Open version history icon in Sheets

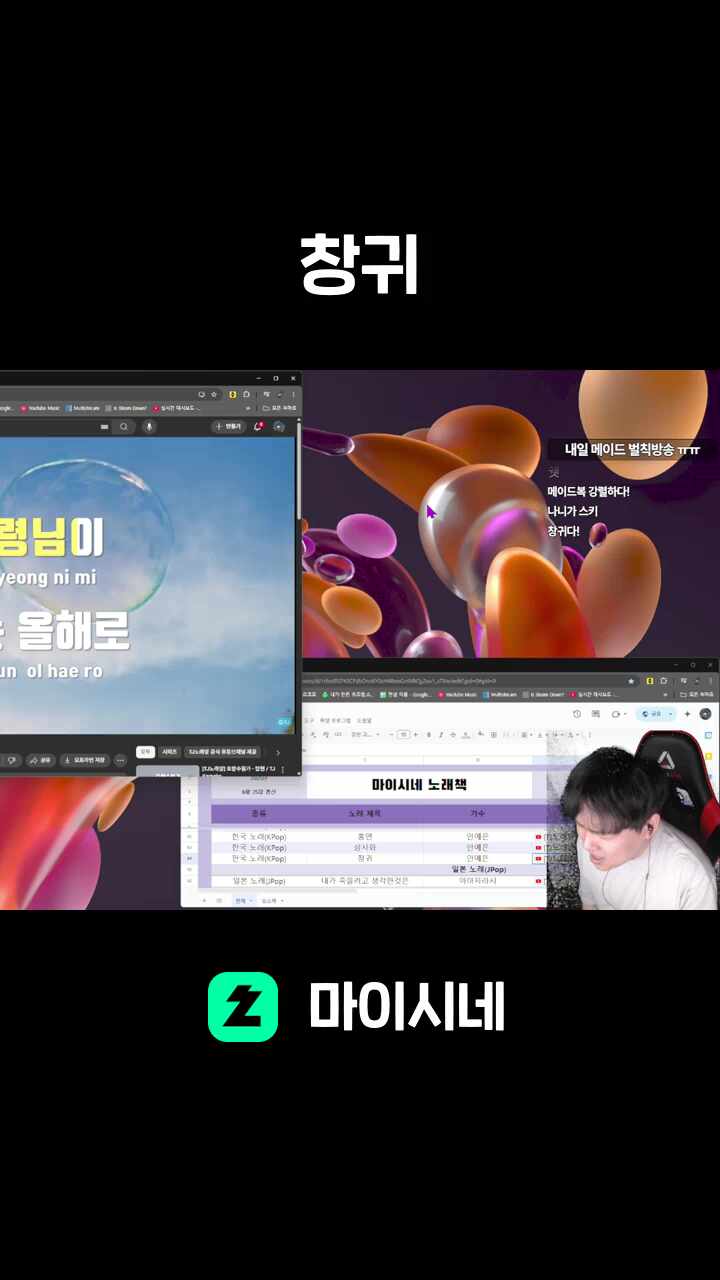(x=576, y=714)
